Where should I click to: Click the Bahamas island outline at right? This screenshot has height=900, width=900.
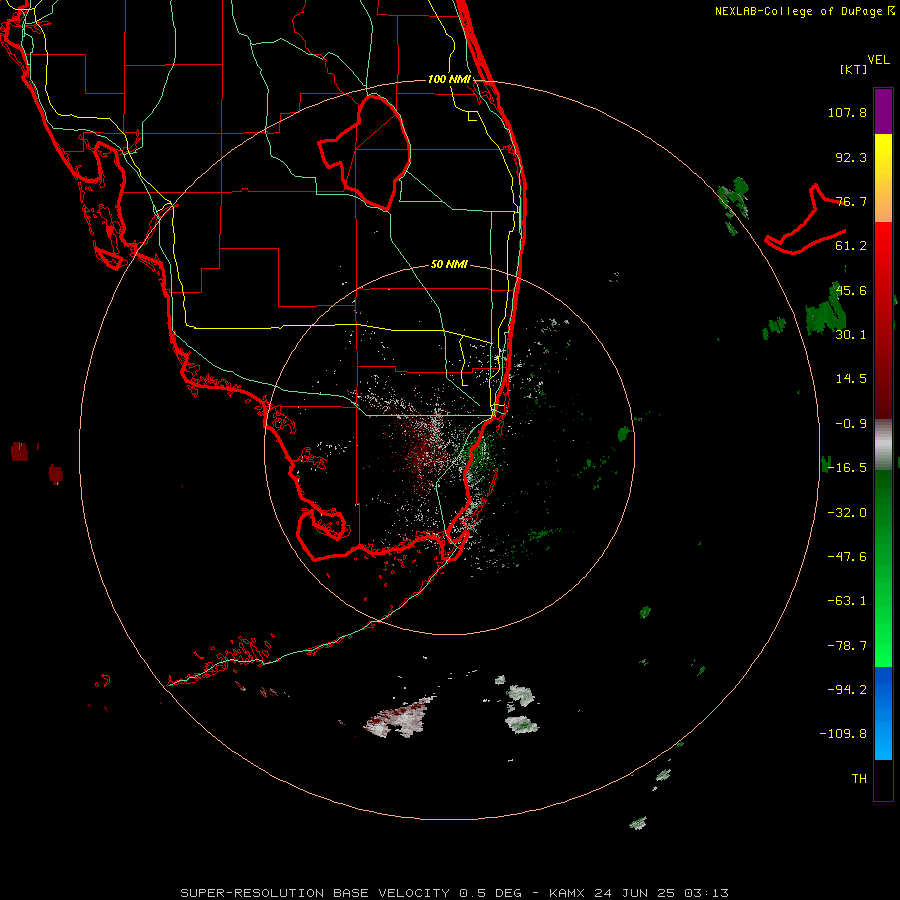pos(805,219)
